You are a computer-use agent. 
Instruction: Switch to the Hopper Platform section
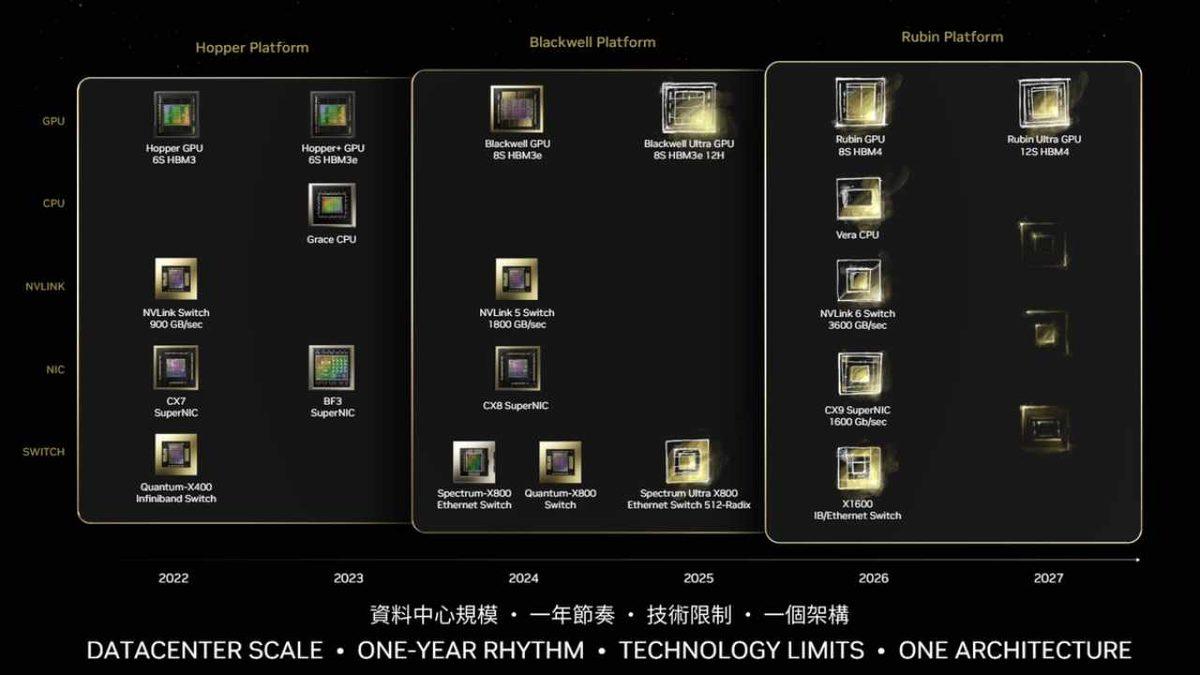point(251,46)
